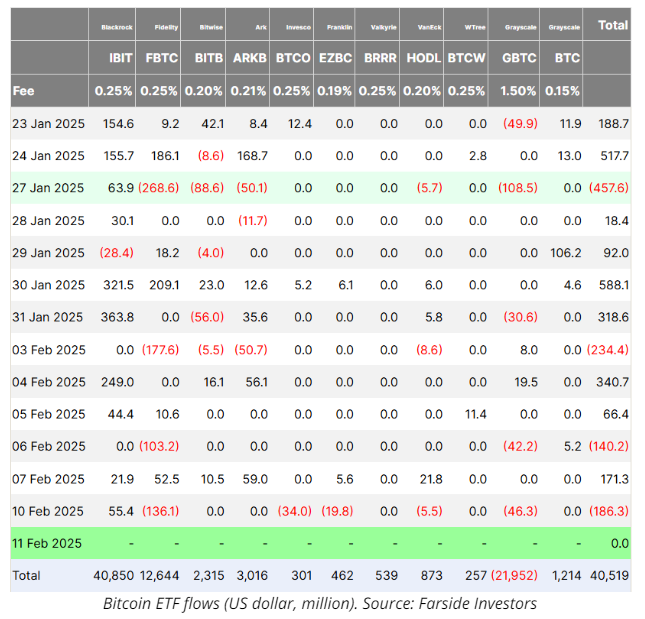Screen dimensions: 645x619
Task: Click the 0.21% ARKB fee cell
Action: (x=248, y=91)
